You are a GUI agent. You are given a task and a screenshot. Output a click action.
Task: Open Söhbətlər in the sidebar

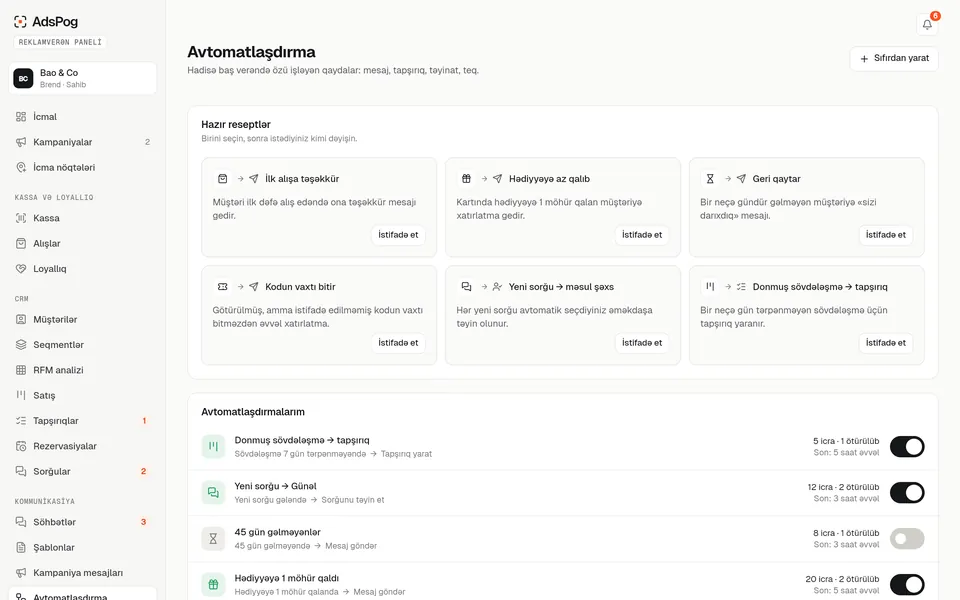(x=83, y=522)
